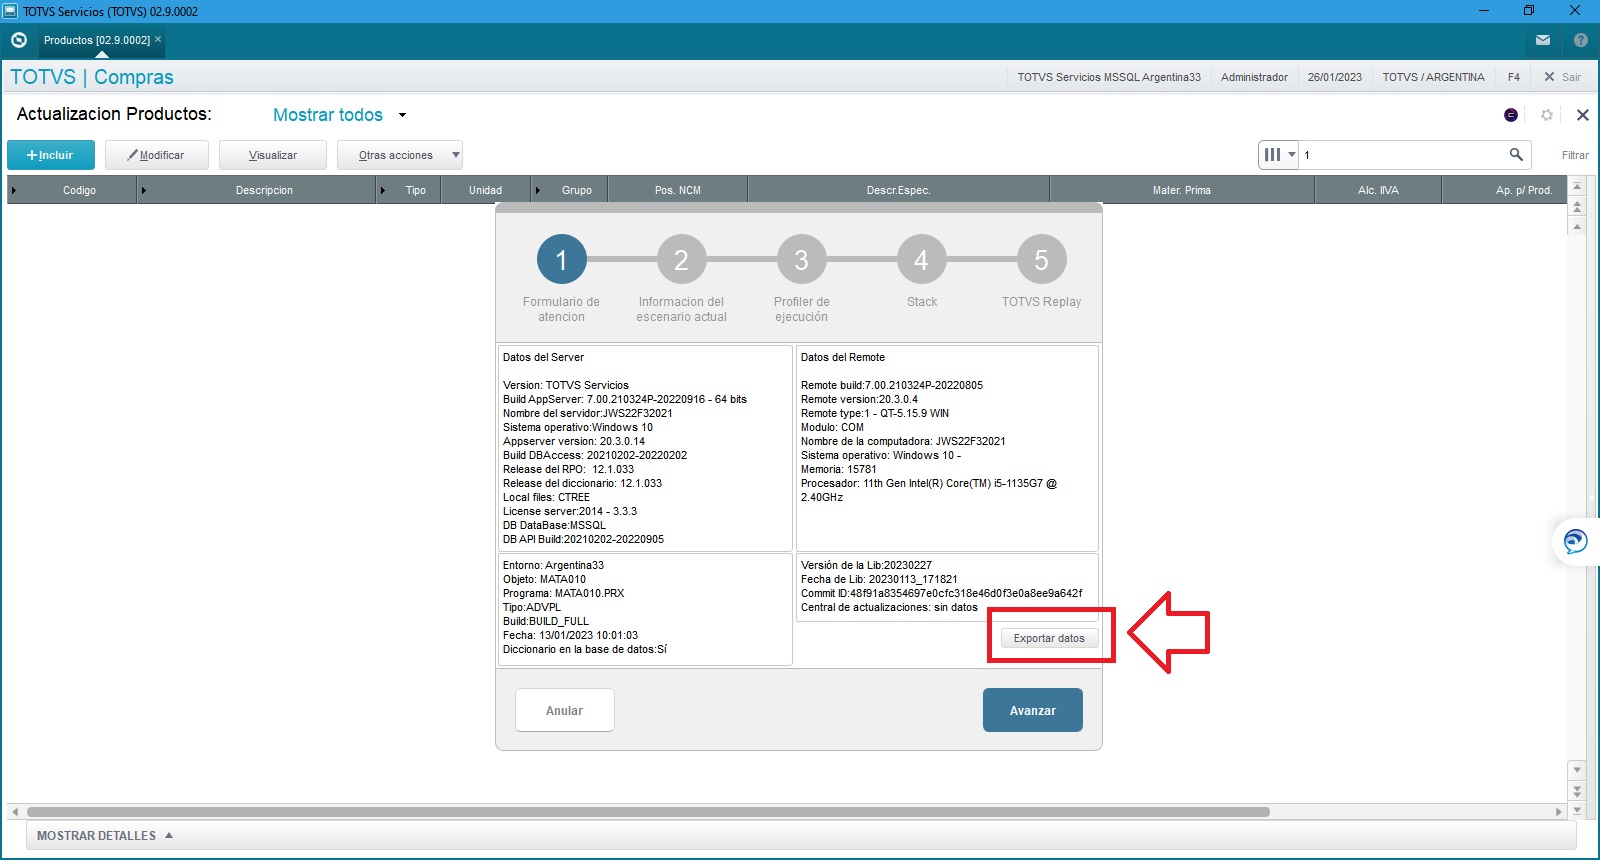The image size is (1600, 860).
Task: Click the horizontal scrollbar thumb
Action: 648,812
